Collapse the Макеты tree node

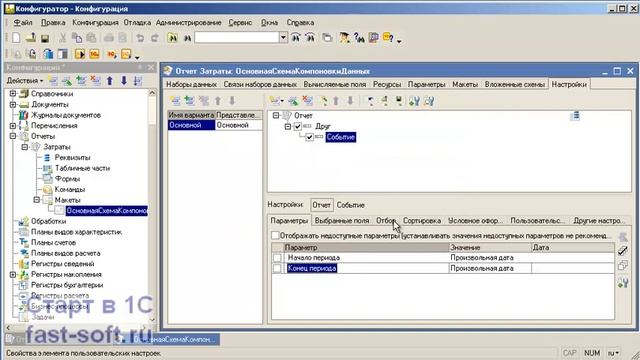pyautogui.click(x=37, y=200)
